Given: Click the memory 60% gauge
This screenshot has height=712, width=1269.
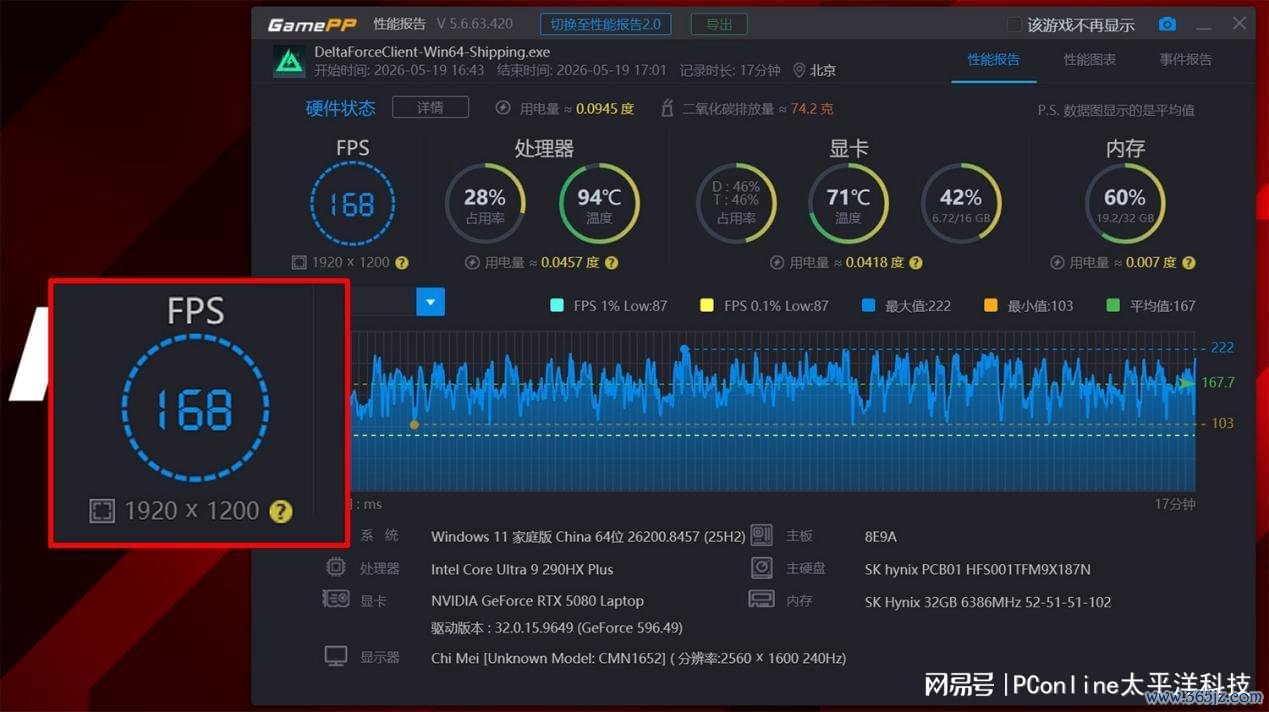Looking at the screenshot, I should click(1125, 204).
